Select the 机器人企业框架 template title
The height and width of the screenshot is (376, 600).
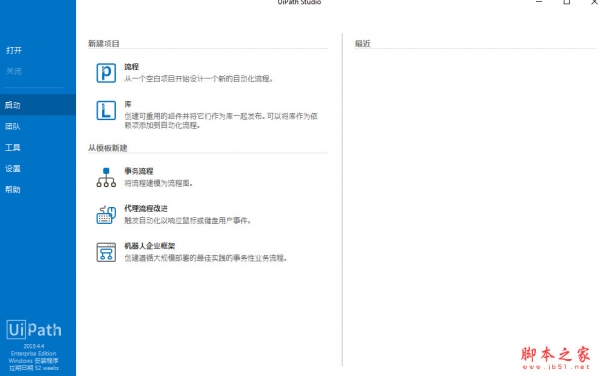tap(150, 246)
